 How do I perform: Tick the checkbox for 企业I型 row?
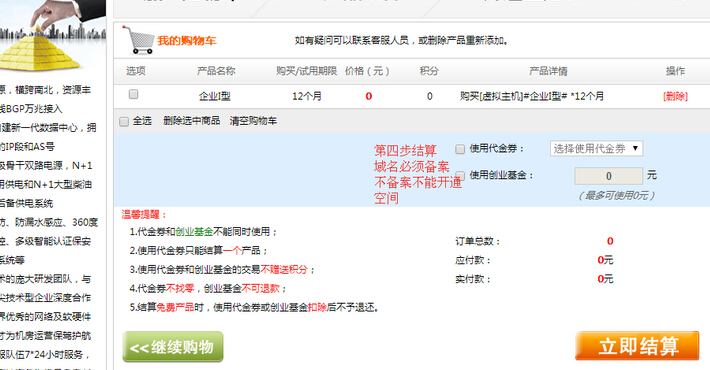(133, 94)
